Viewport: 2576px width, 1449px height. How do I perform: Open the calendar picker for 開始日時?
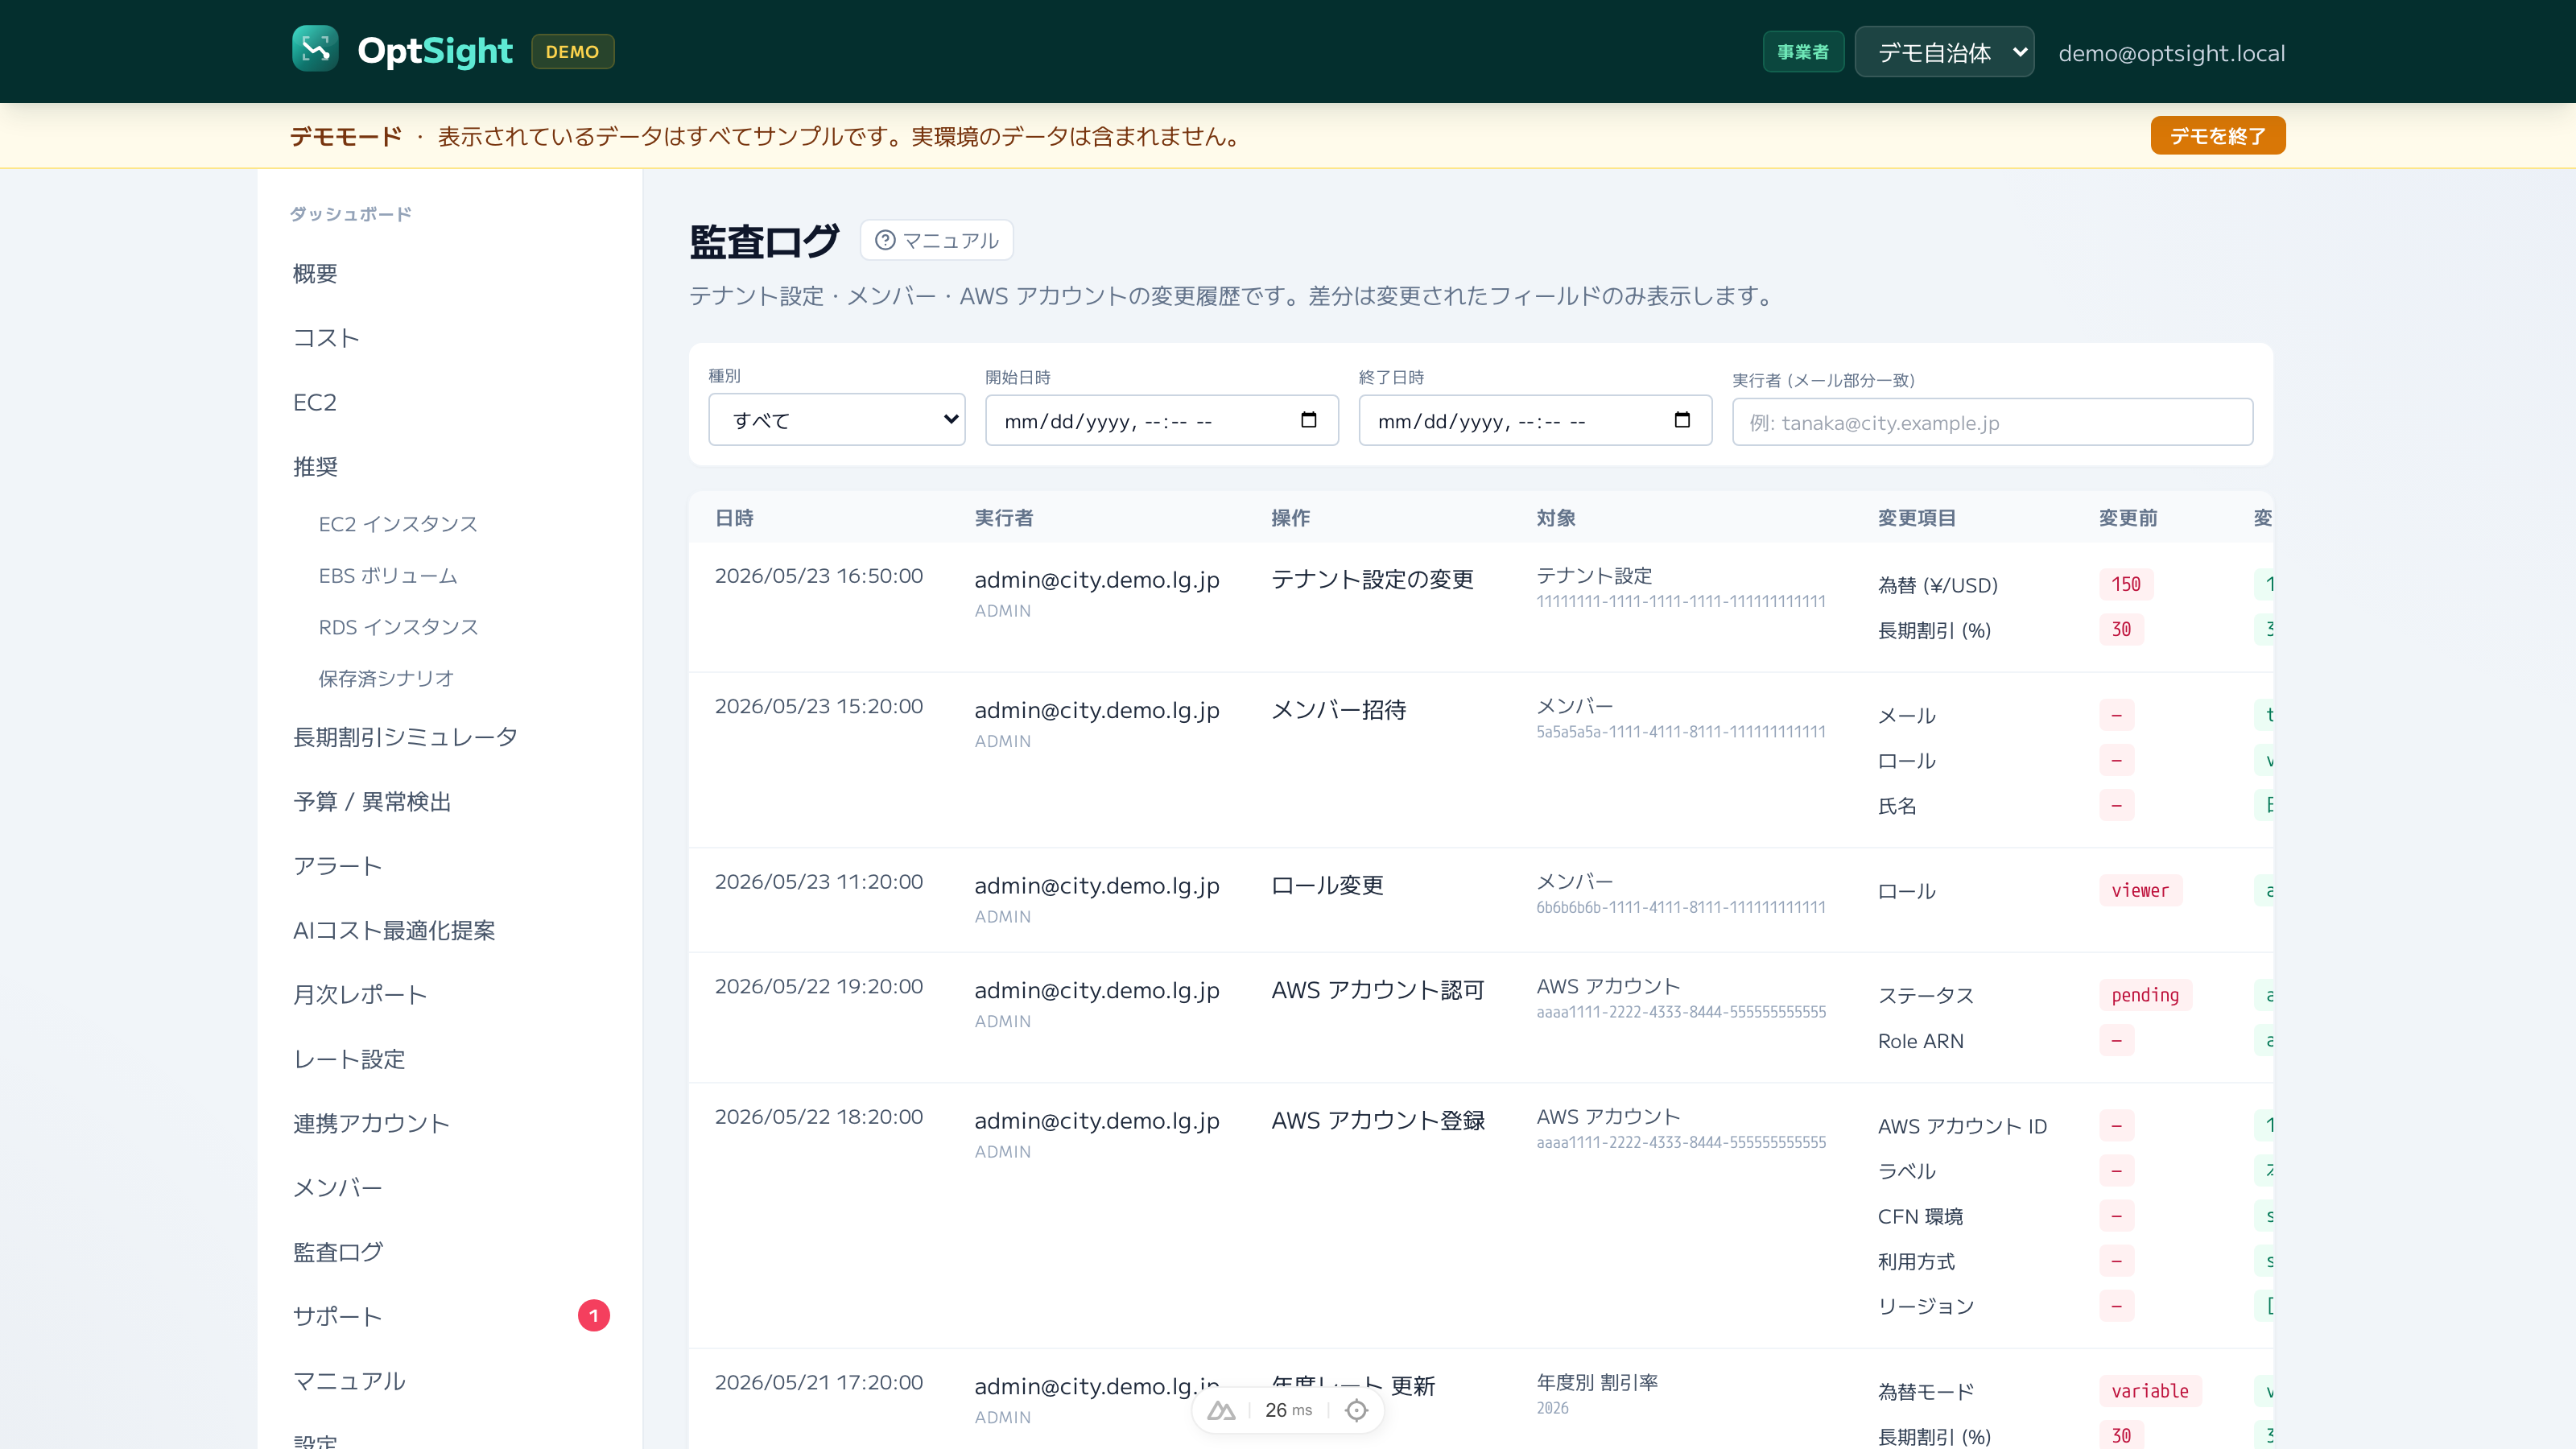(1308, 420)
